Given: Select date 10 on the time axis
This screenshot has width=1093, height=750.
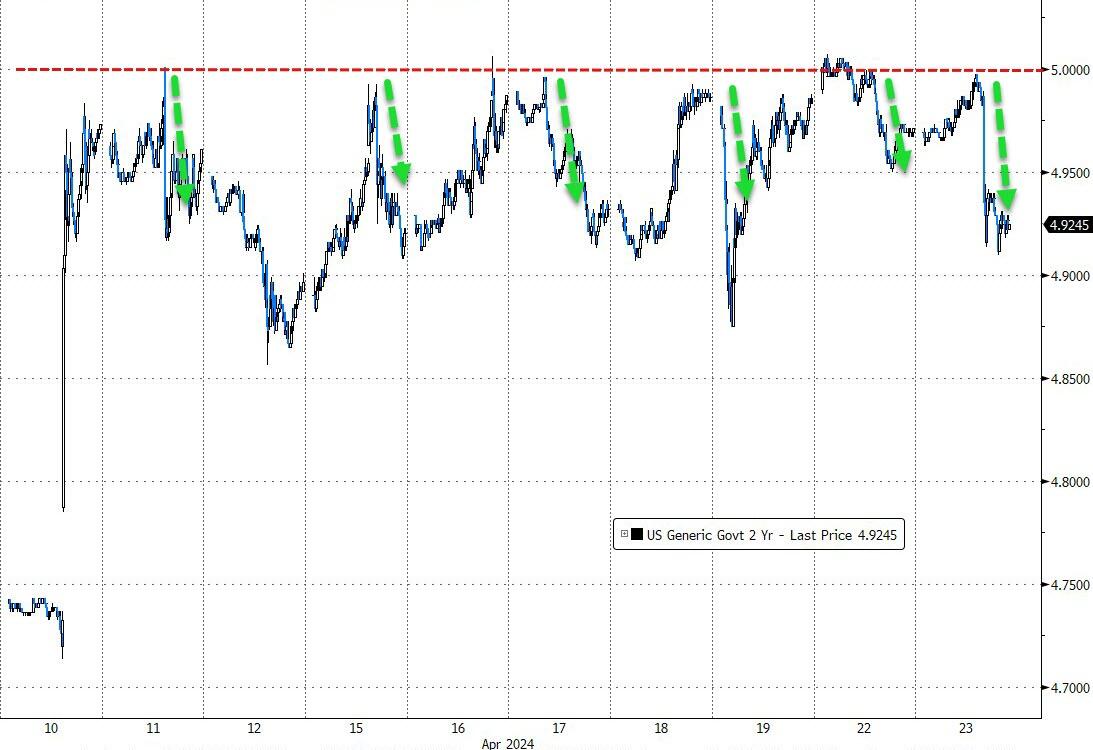Looking at the screenshot, I should pos(51,728).
